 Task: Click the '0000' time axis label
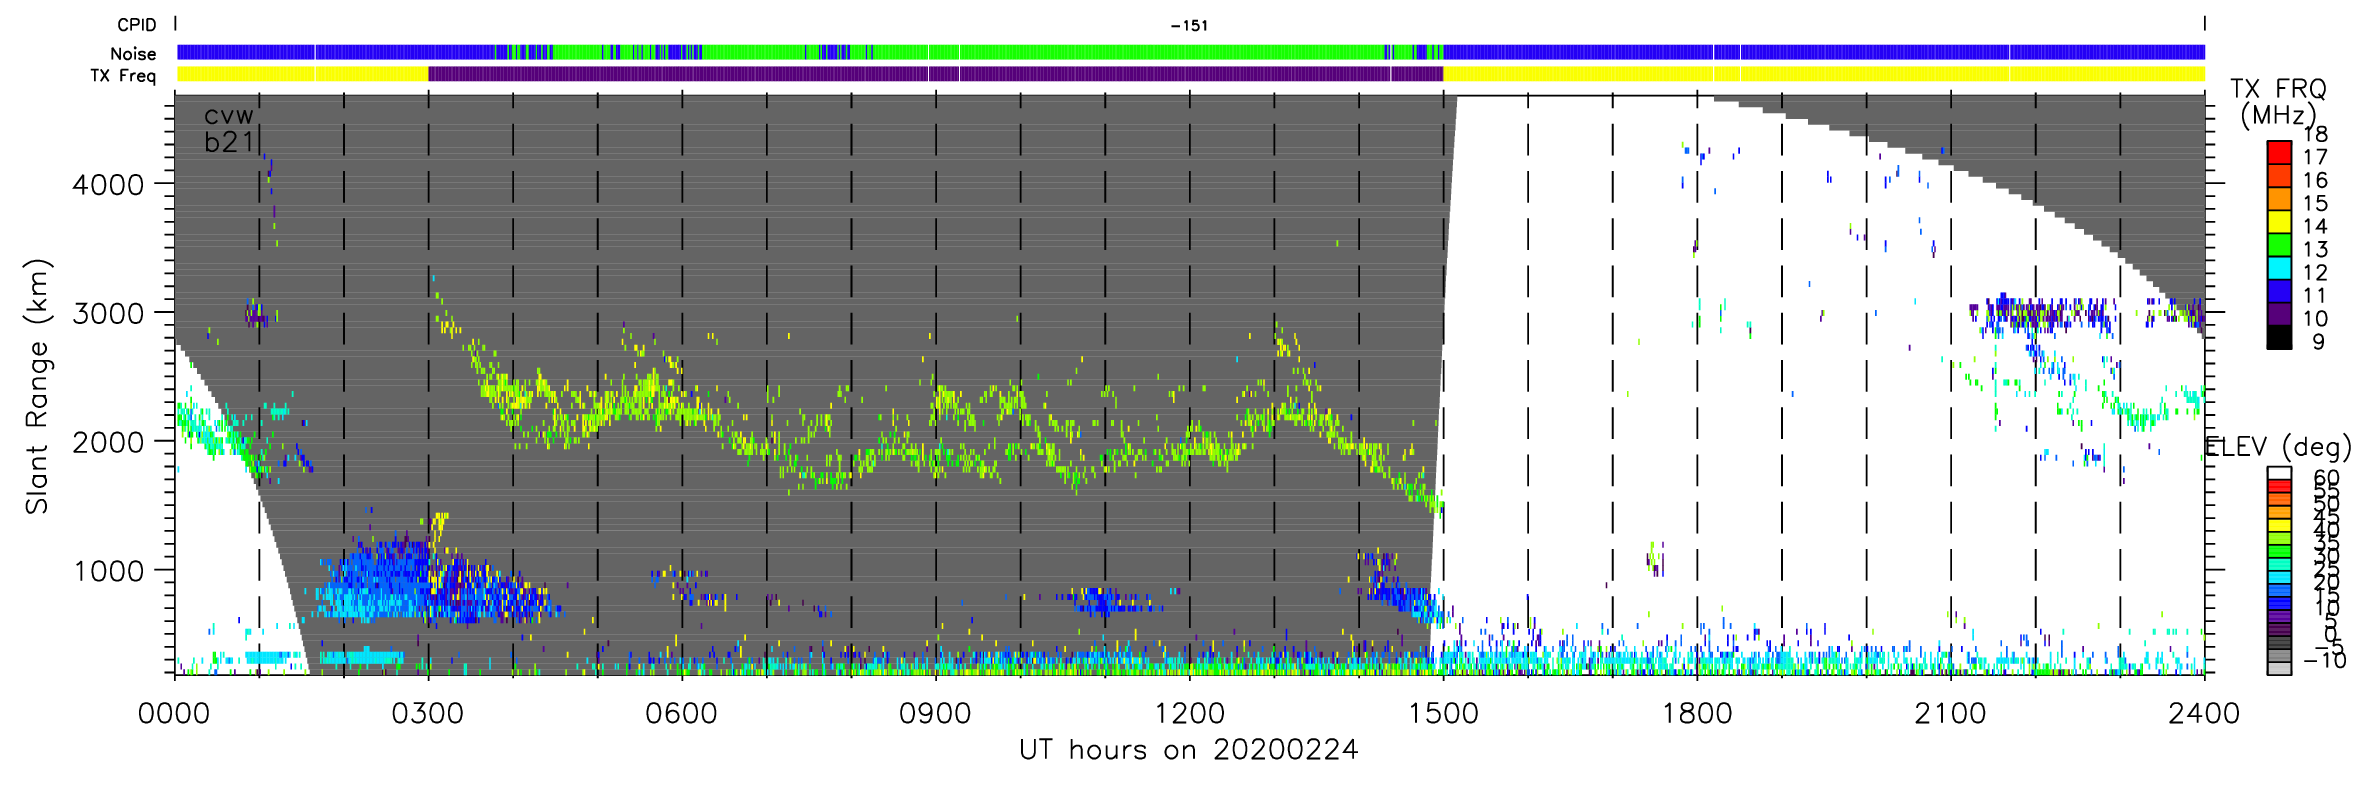(174, 714)
